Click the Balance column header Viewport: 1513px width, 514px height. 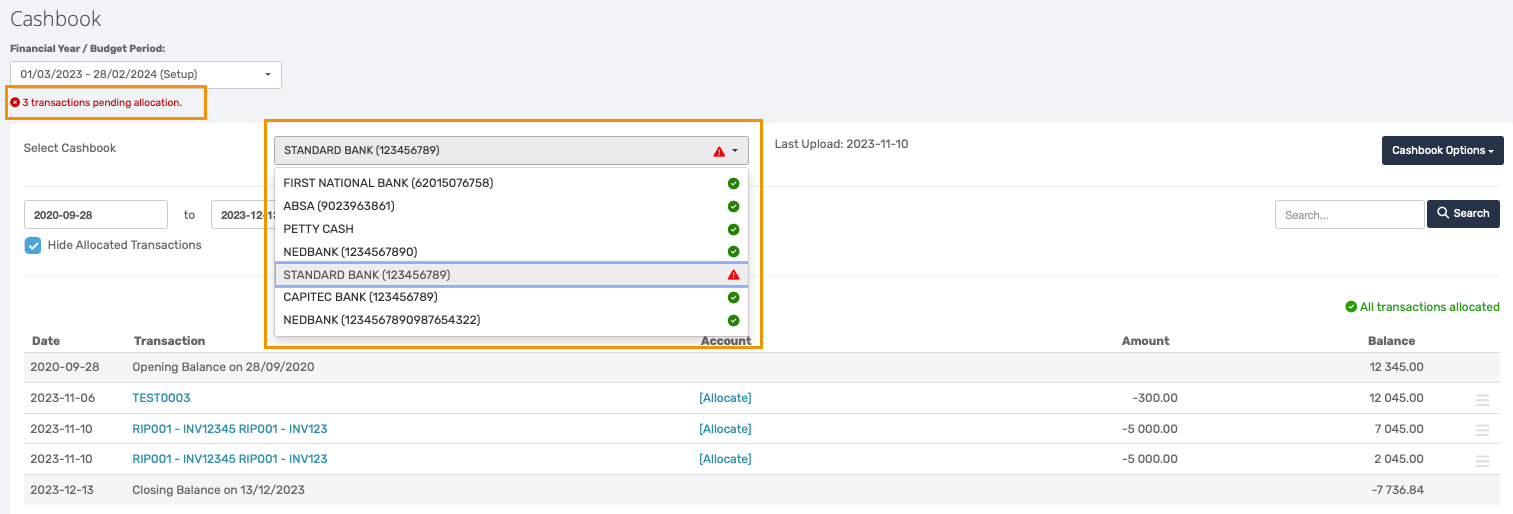(x=1392, y=341)
